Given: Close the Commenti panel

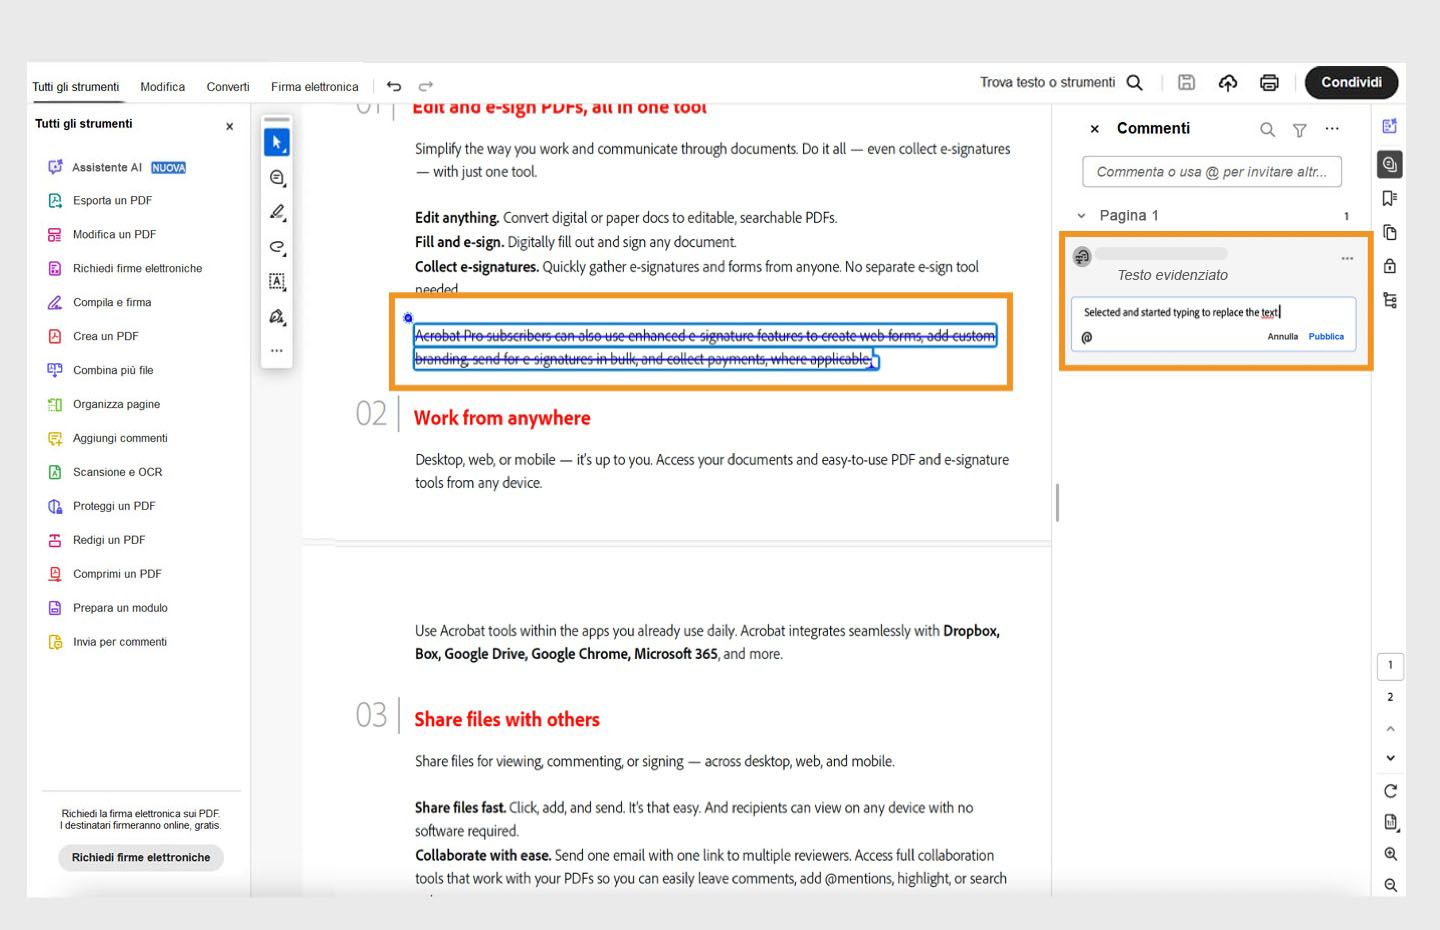Looking at the screenshot, I should tap(1095, 129).
